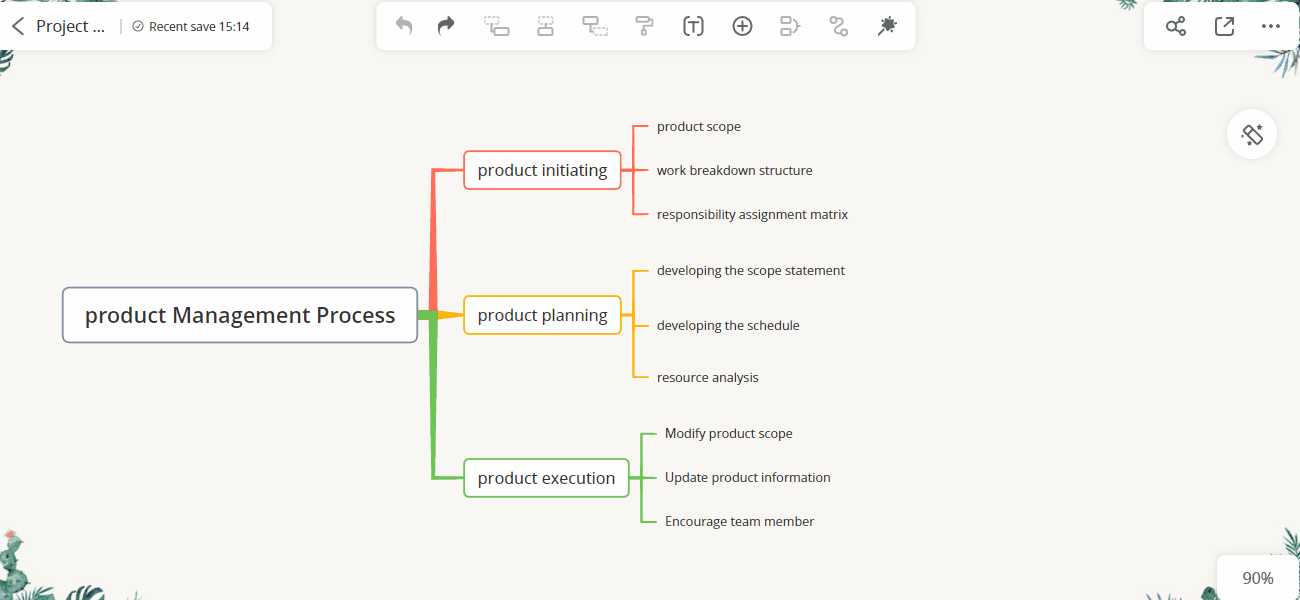Open the insert plus-circle tool
The image size is (1300, 600).
(742, 26)
